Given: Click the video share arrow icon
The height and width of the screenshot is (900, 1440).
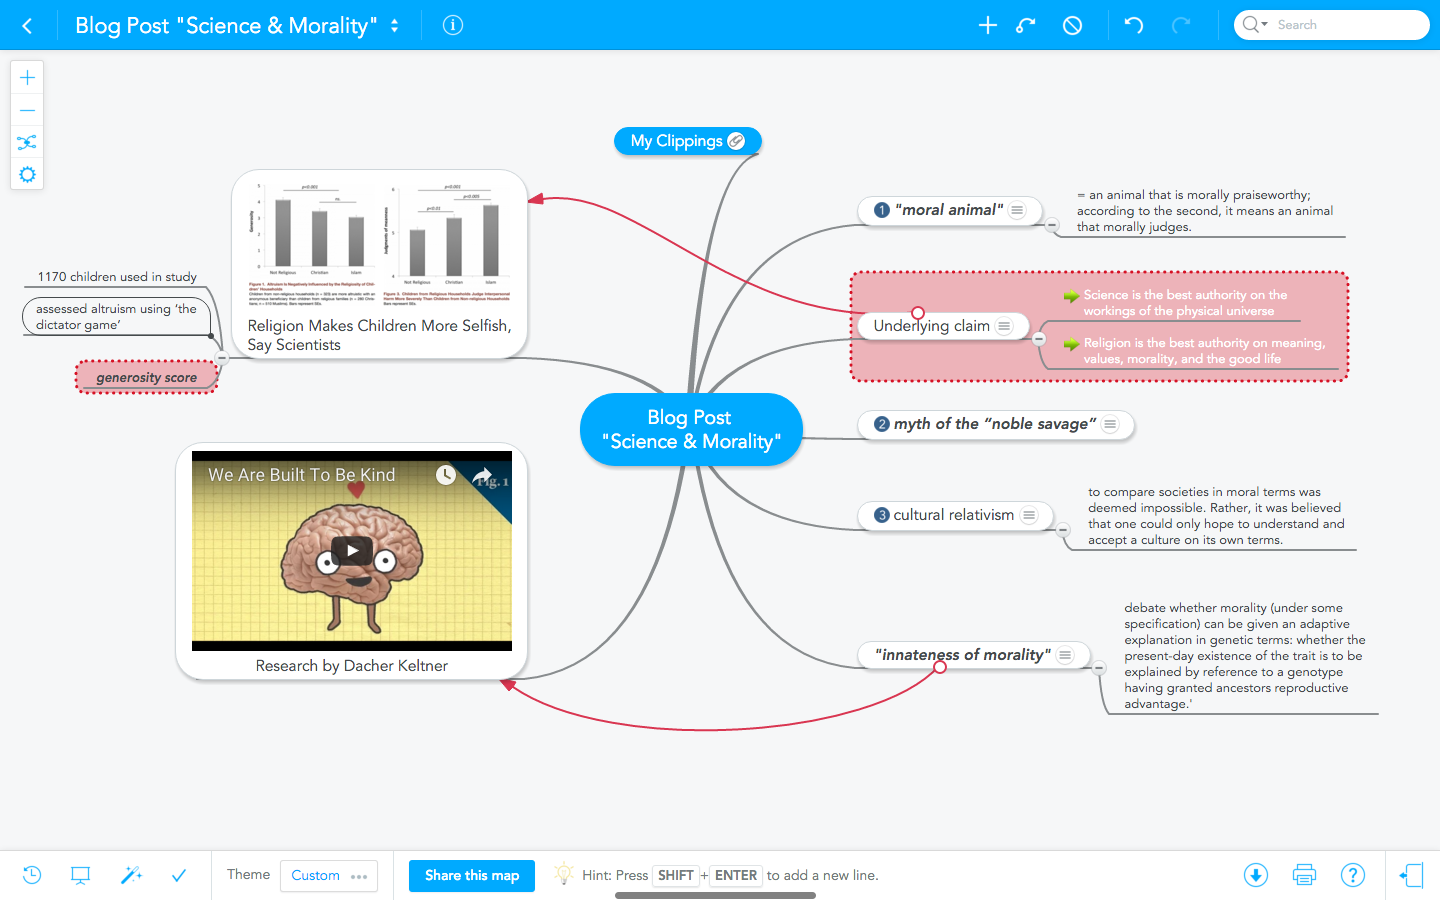Looking at the screenshot, I should [484, 475].
